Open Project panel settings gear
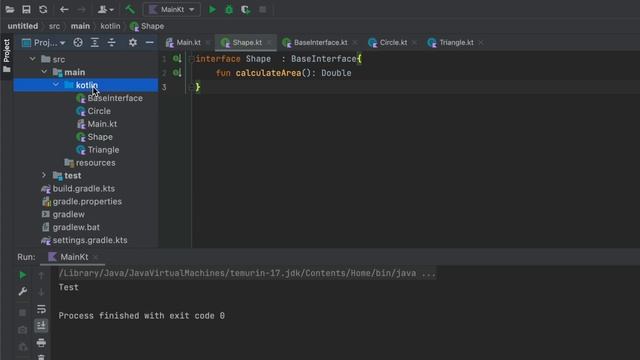Image resolution: width=640 pixels, height=360 pixels. (133, 42)
